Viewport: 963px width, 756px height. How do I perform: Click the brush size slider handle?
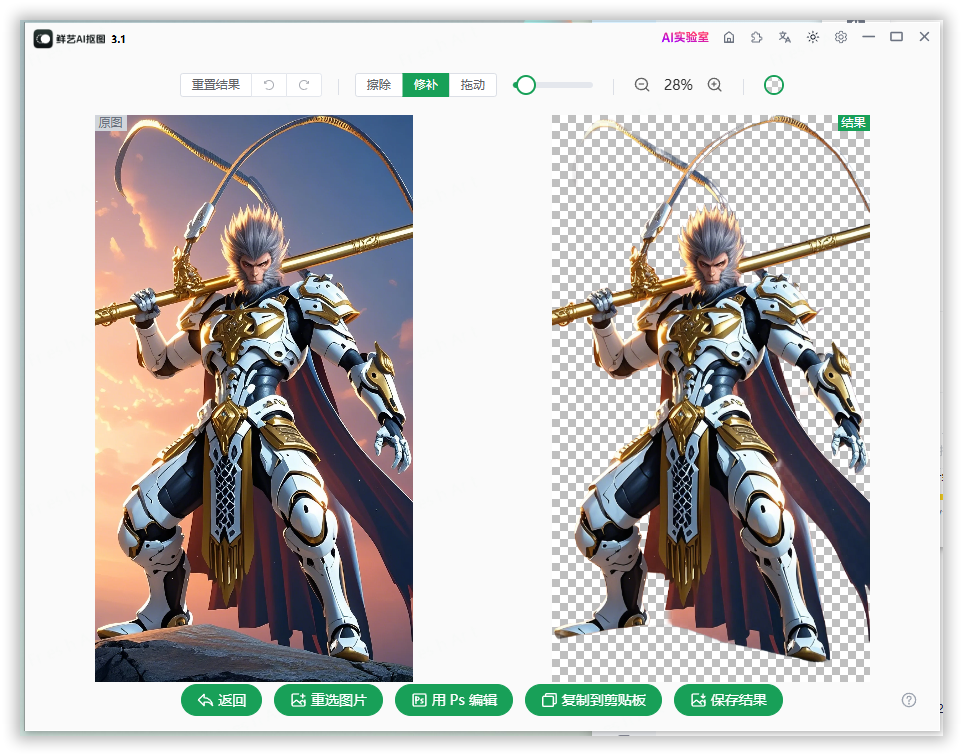pos(525,85)
